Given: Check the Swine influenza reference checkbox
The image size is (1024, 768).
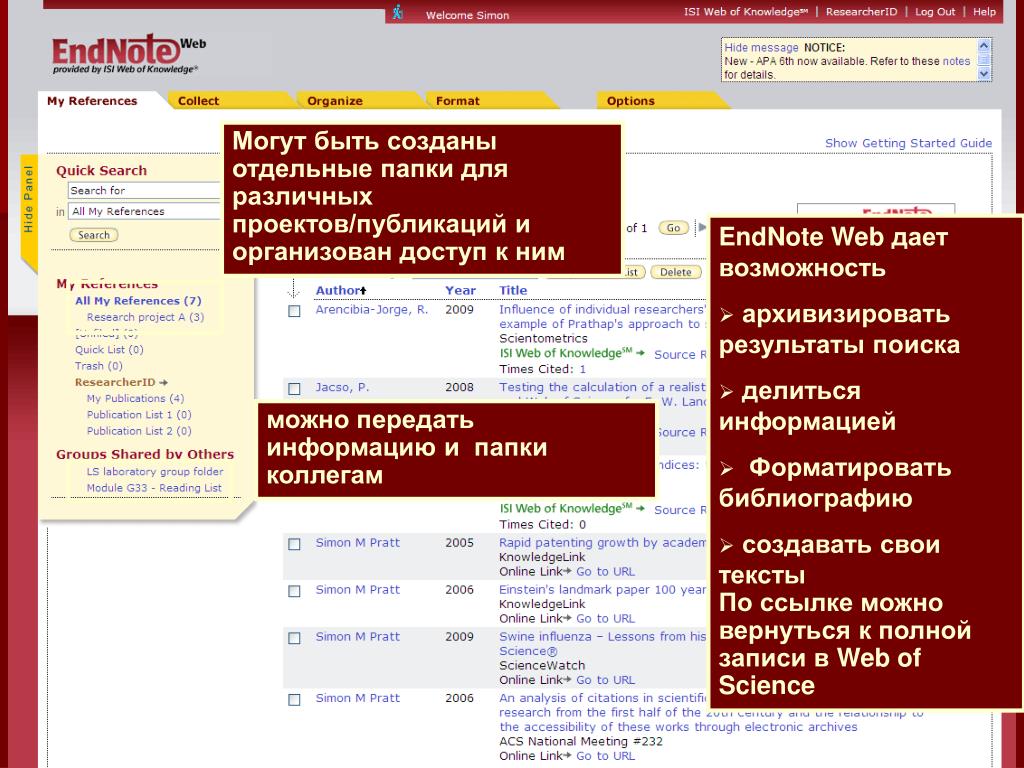Looking at the screenshot, I should [295, 638].
